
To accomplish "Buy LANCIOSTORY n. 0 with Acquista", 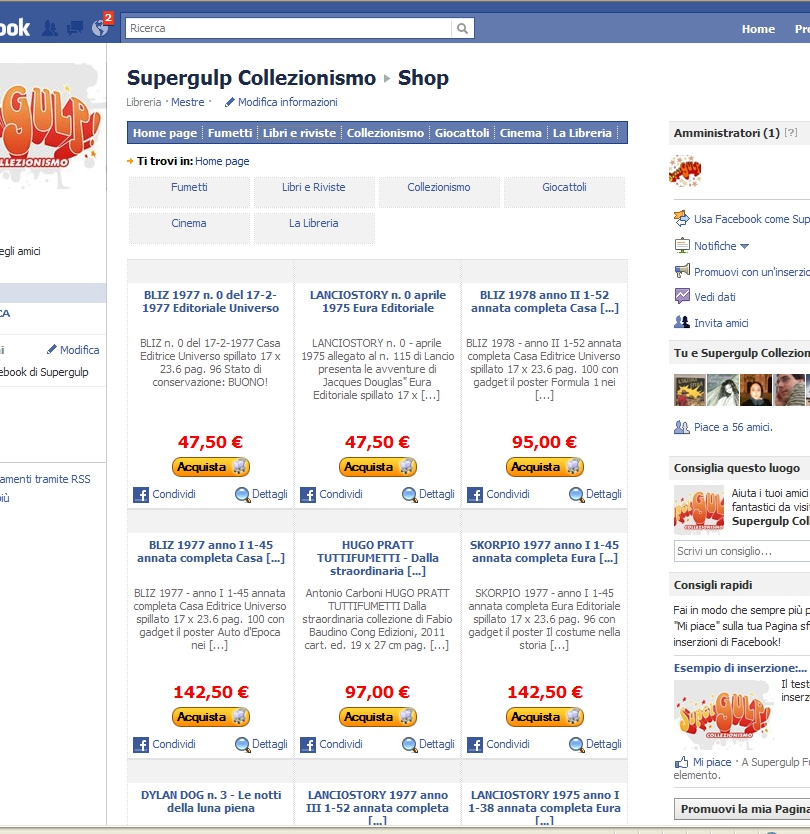I will [378, 466].
